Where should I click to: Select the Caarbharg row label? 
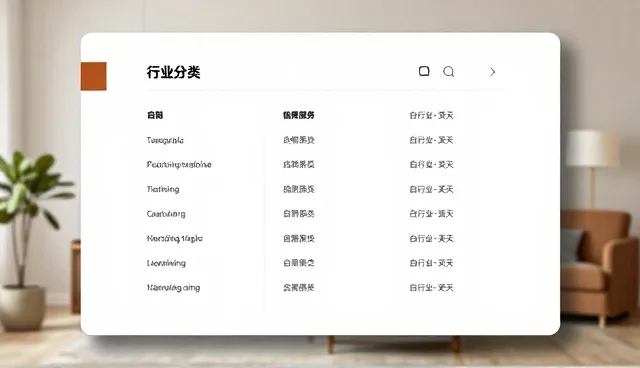point(166,214)
